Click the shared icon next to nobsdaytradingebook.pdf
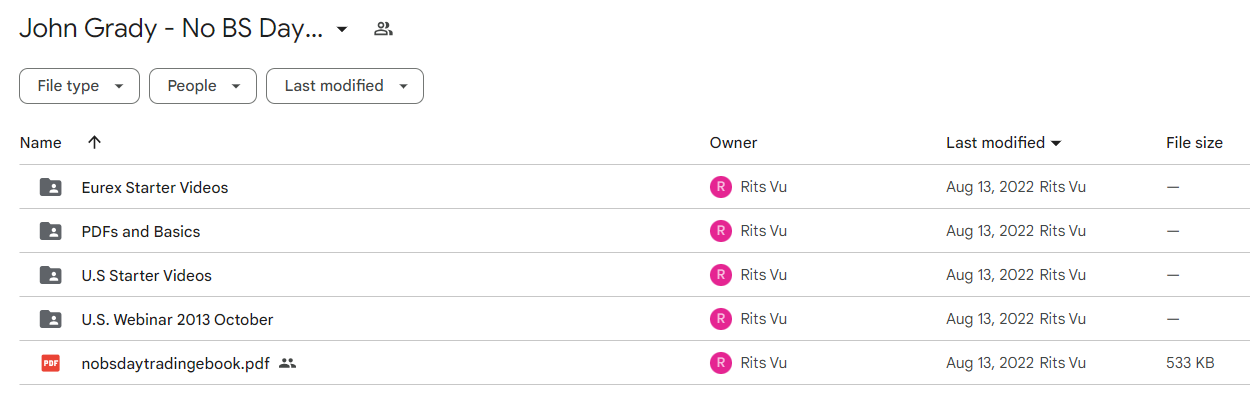1250x418 pixels. pyautogui.click(x=288, y=363)
